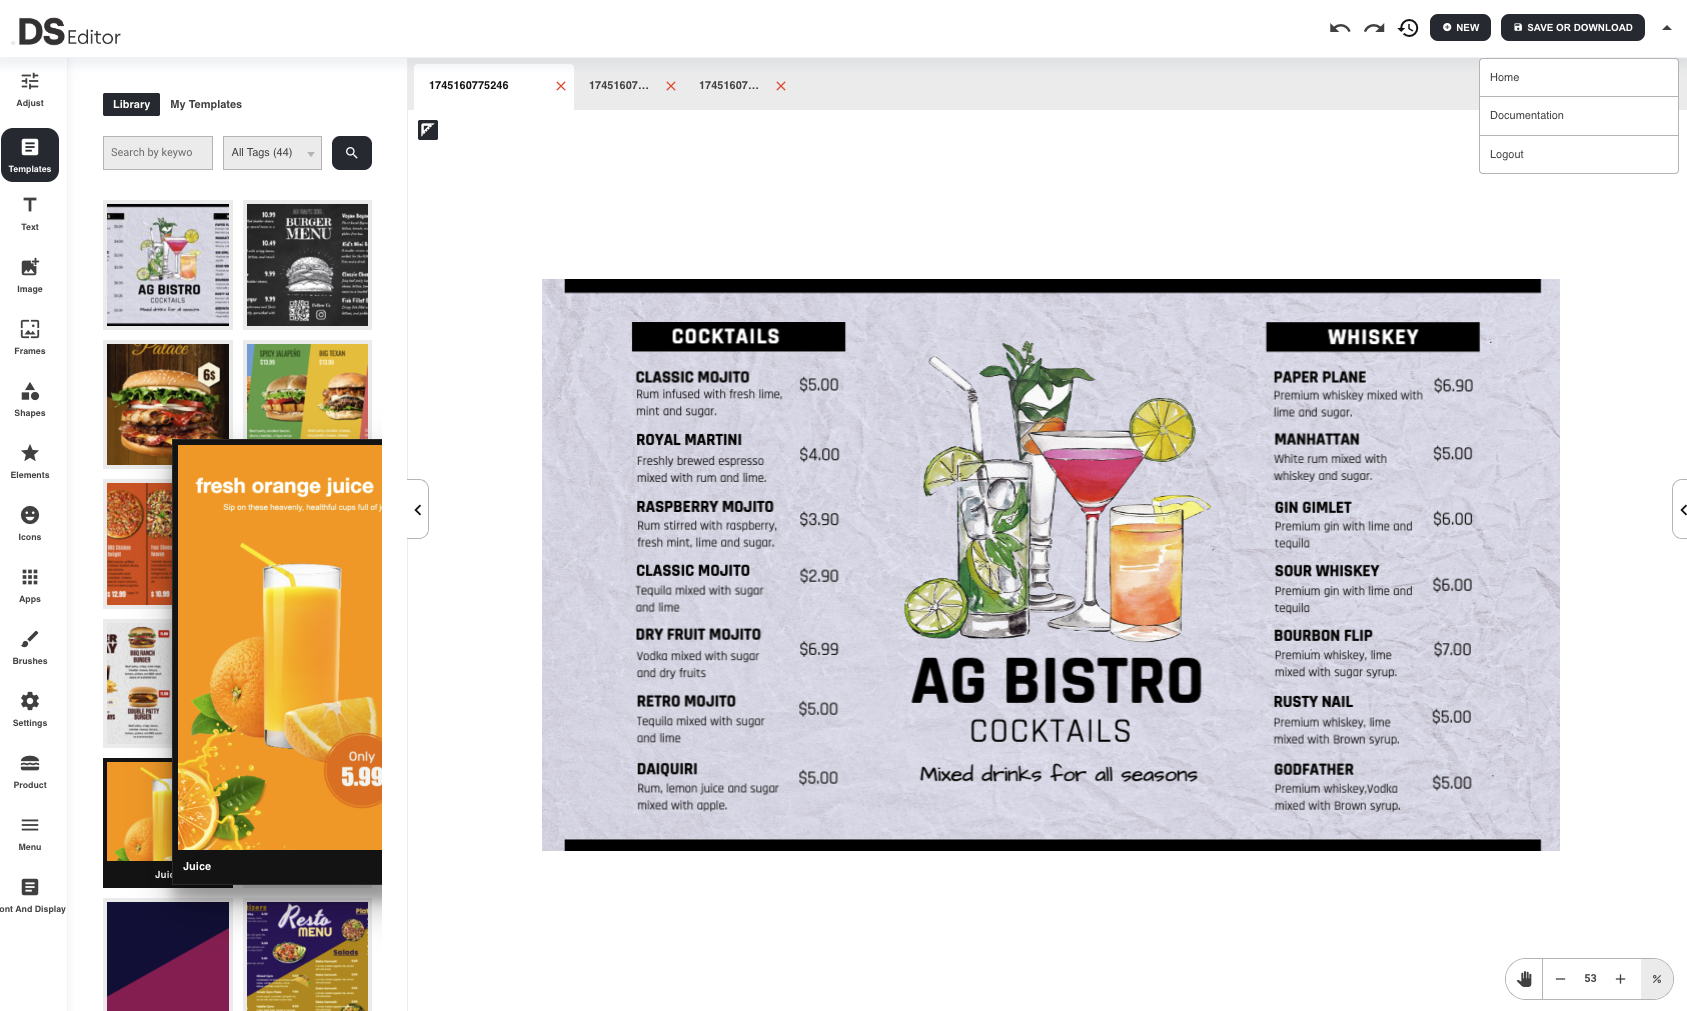Click SAVE OR DOWNLOAD button
The height and width of the screenshot is (1011, 1687).
[x=1573, y=28]
